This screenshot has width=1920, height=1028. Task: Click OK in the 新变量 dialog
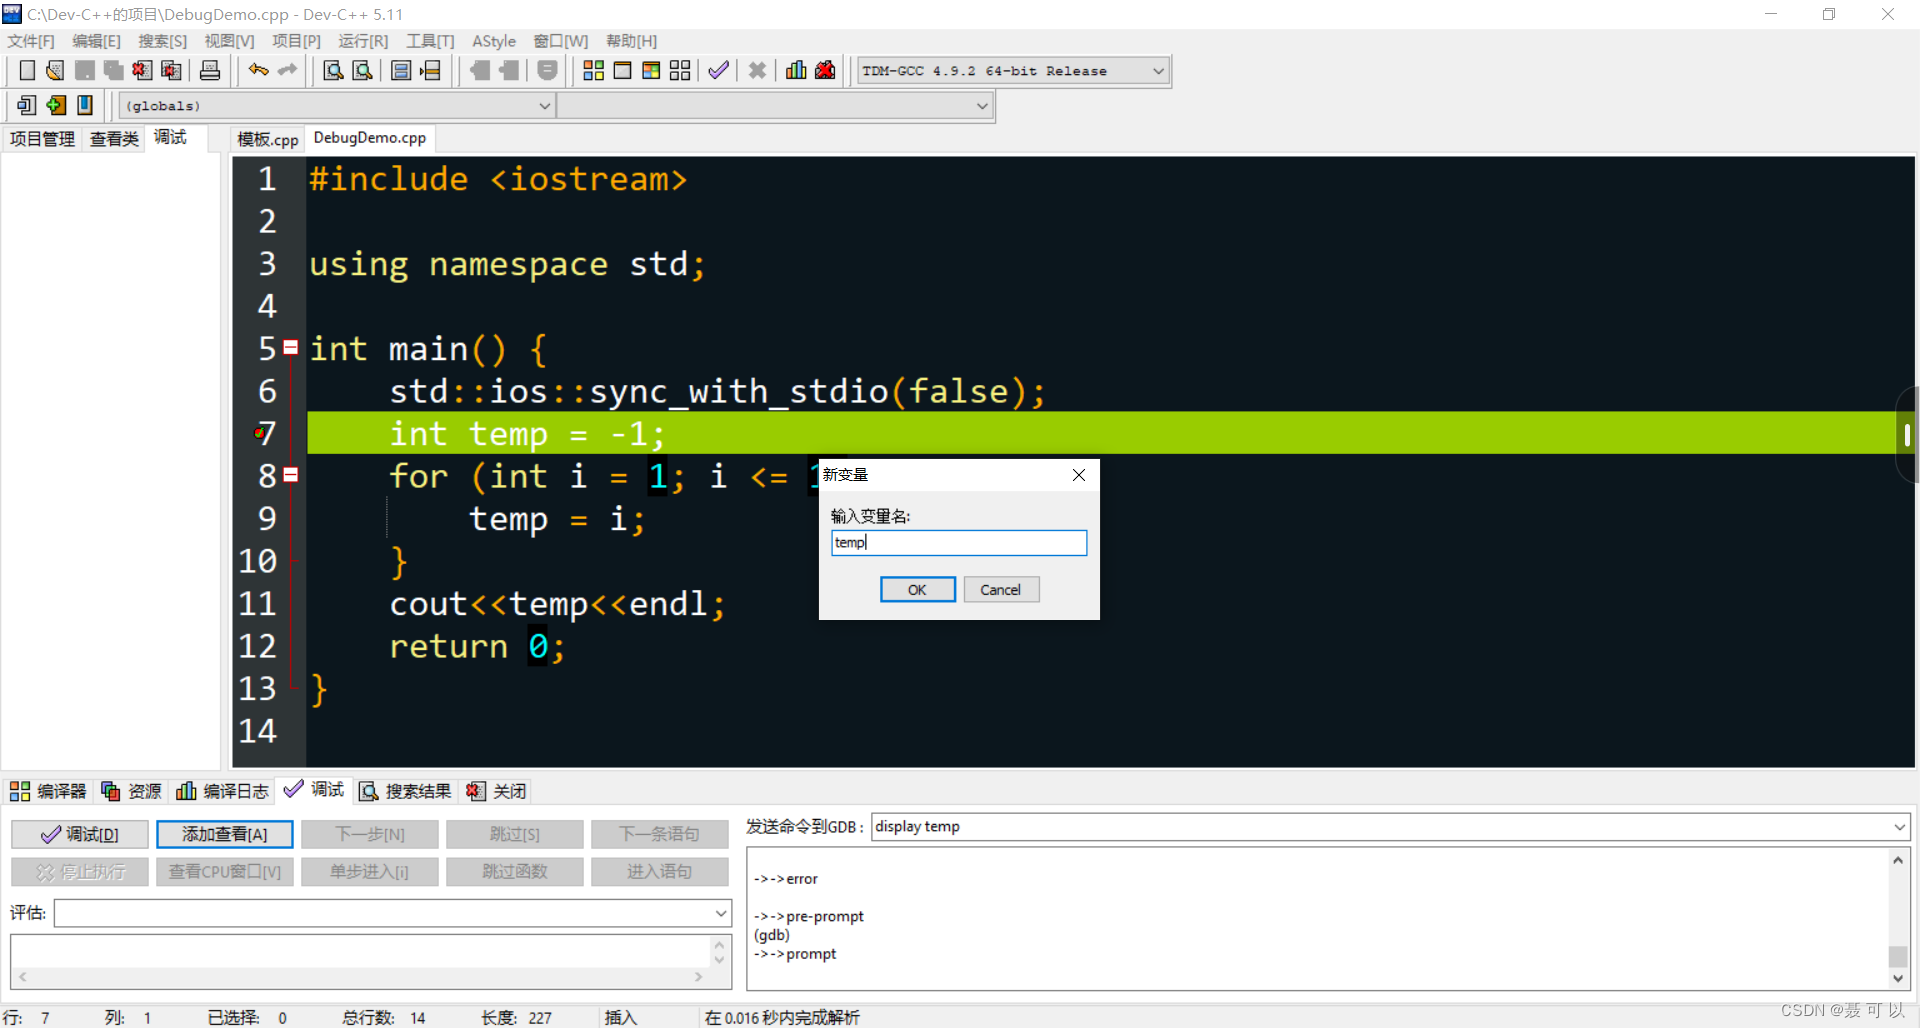pos(917,590)
